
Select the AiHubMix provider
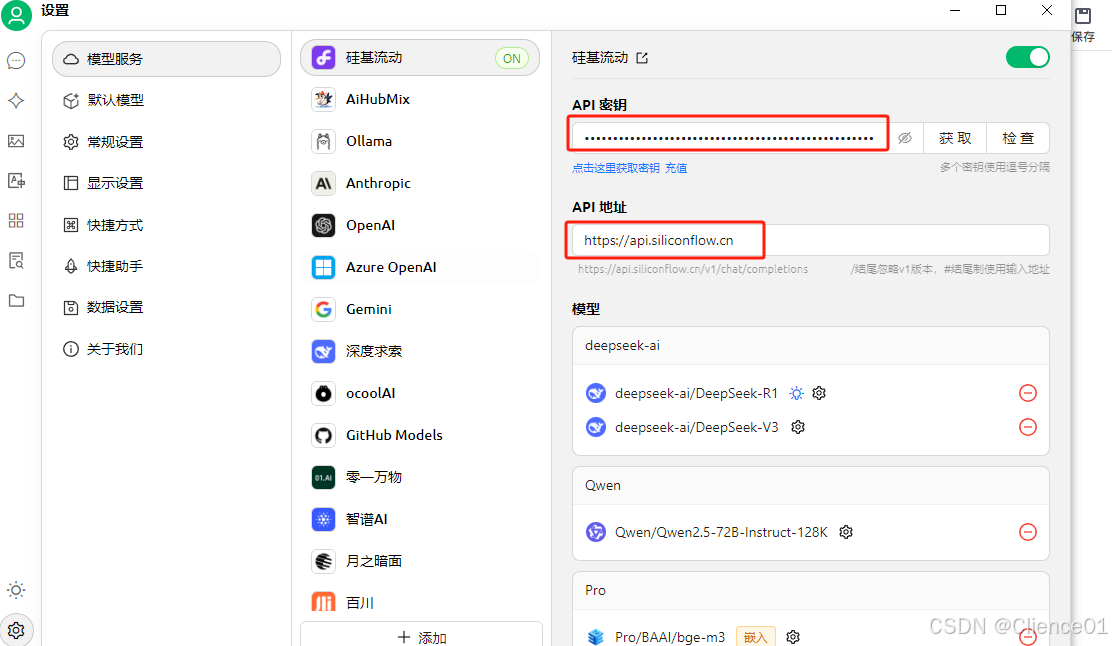click(420, 99)
